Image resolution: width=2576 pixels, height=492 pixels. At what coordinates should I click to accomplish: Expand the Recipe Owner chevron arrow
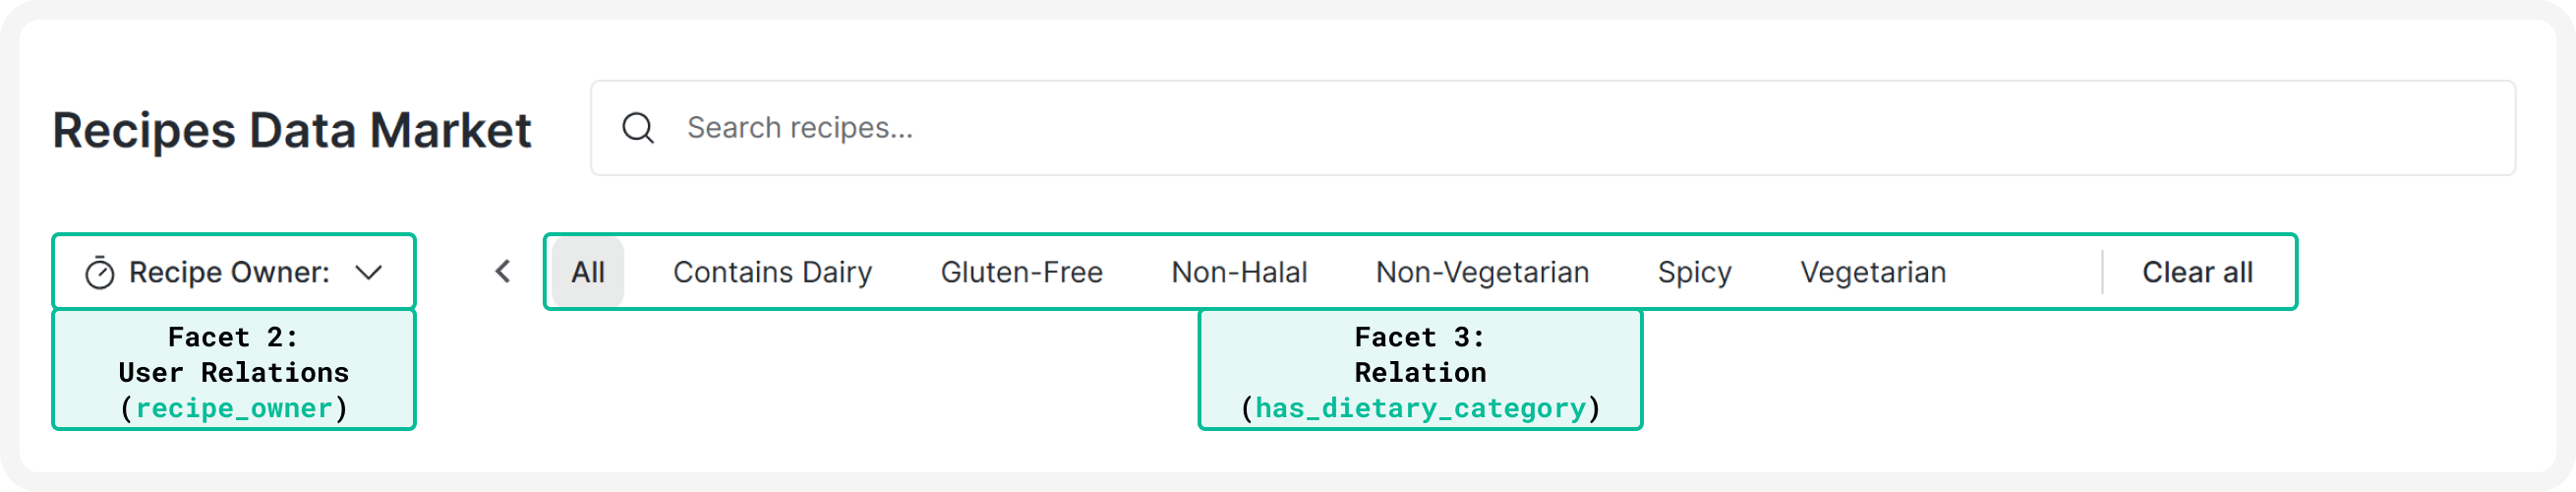coord(369,273)
